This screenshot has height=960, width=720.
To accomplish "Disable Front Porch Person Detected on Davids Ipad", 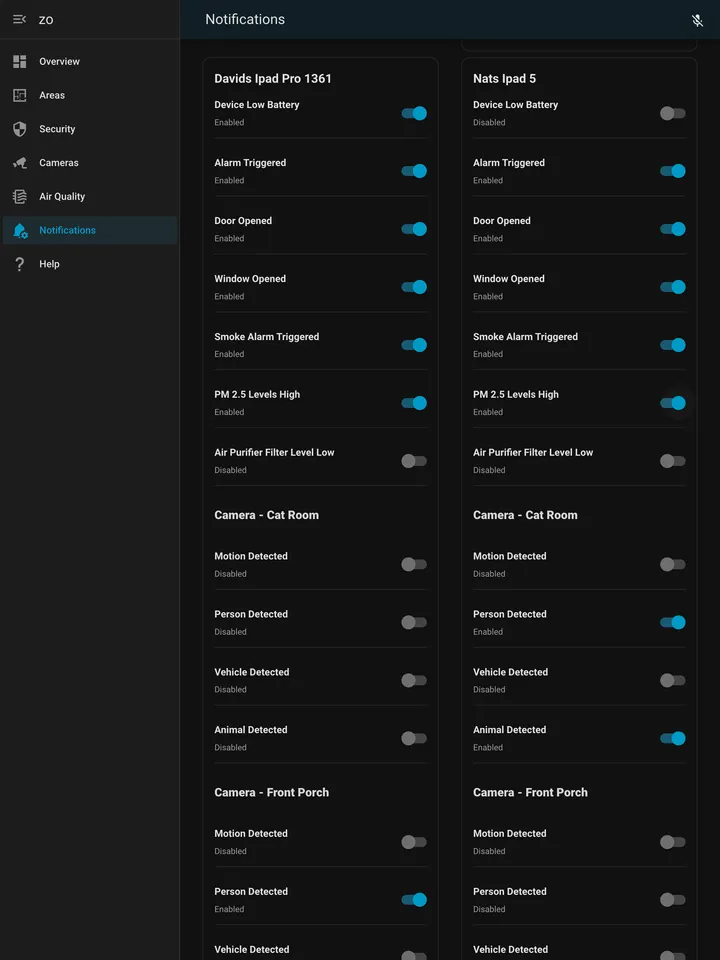I will (414, 900).
